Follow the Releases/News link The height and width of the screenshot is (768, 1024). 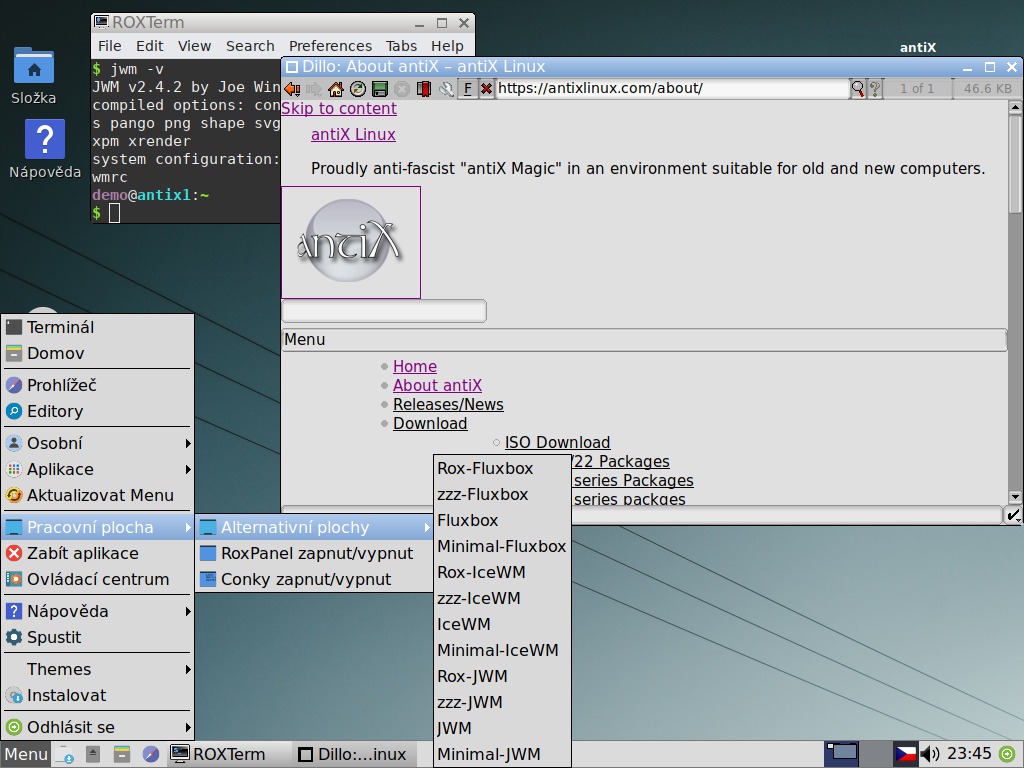coord(448,404)
